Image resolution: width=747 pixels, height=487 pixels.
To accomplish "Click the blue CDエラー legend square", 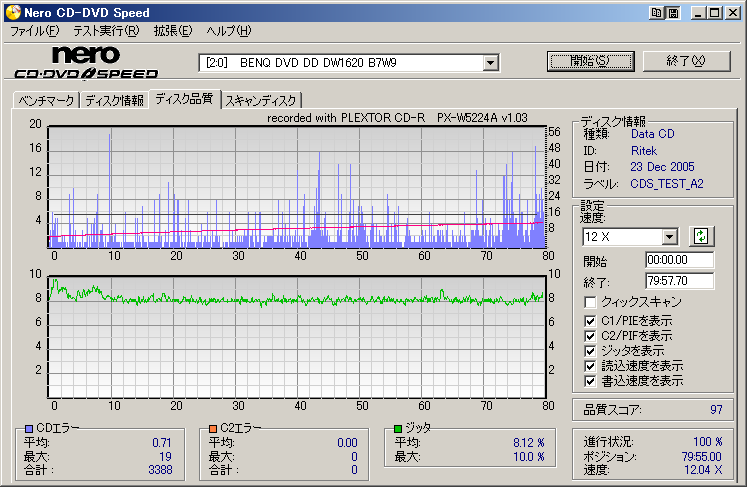I will point(29,428).
